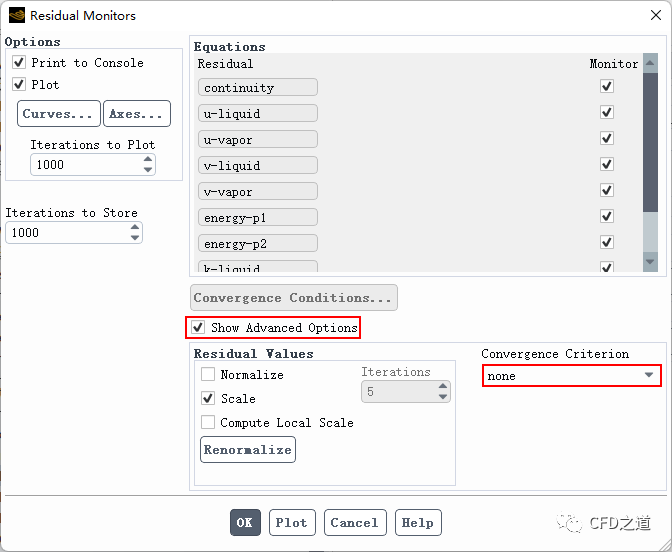This screenshot has width=672, height=552.
Task: Uncheck Show Advanced Options
Action: pyautogui.click(x=198, y=328)
